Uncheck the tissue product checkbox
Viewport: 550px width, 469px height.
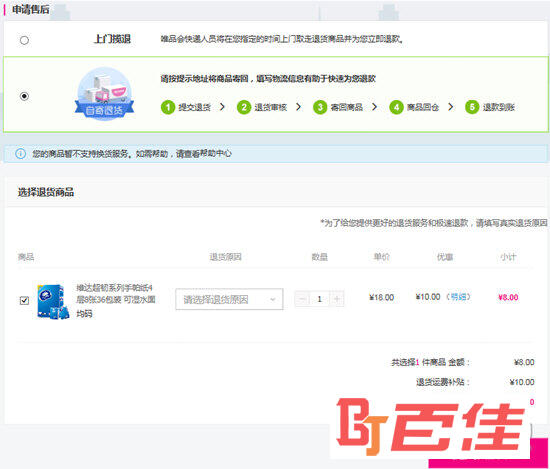coord(24,300)
